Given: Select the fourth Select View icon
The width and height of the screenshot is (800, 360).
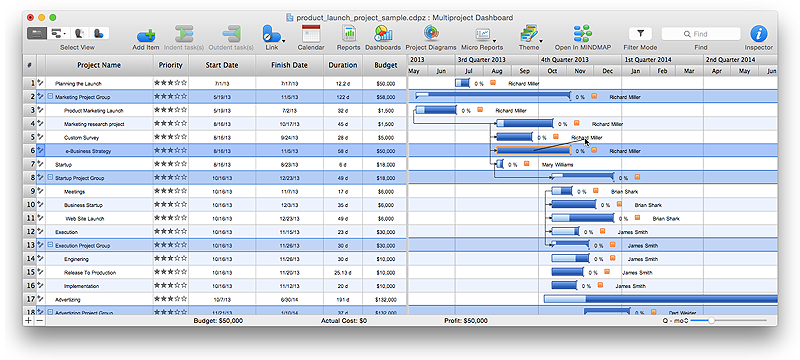Looking at the screenshot, I should point(98,34).
